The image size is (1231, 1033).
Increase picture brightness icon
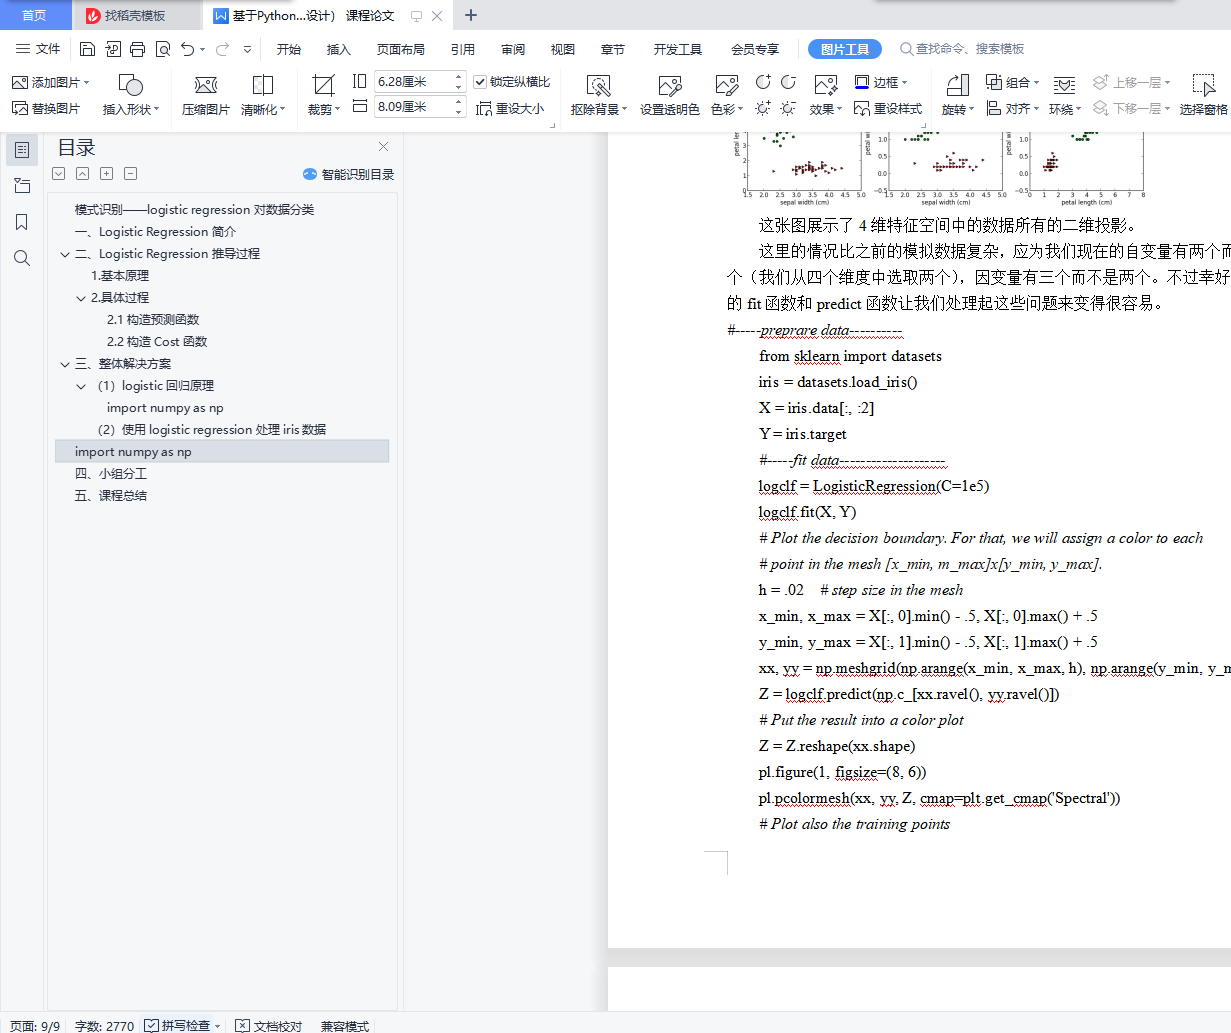[764, 108]
